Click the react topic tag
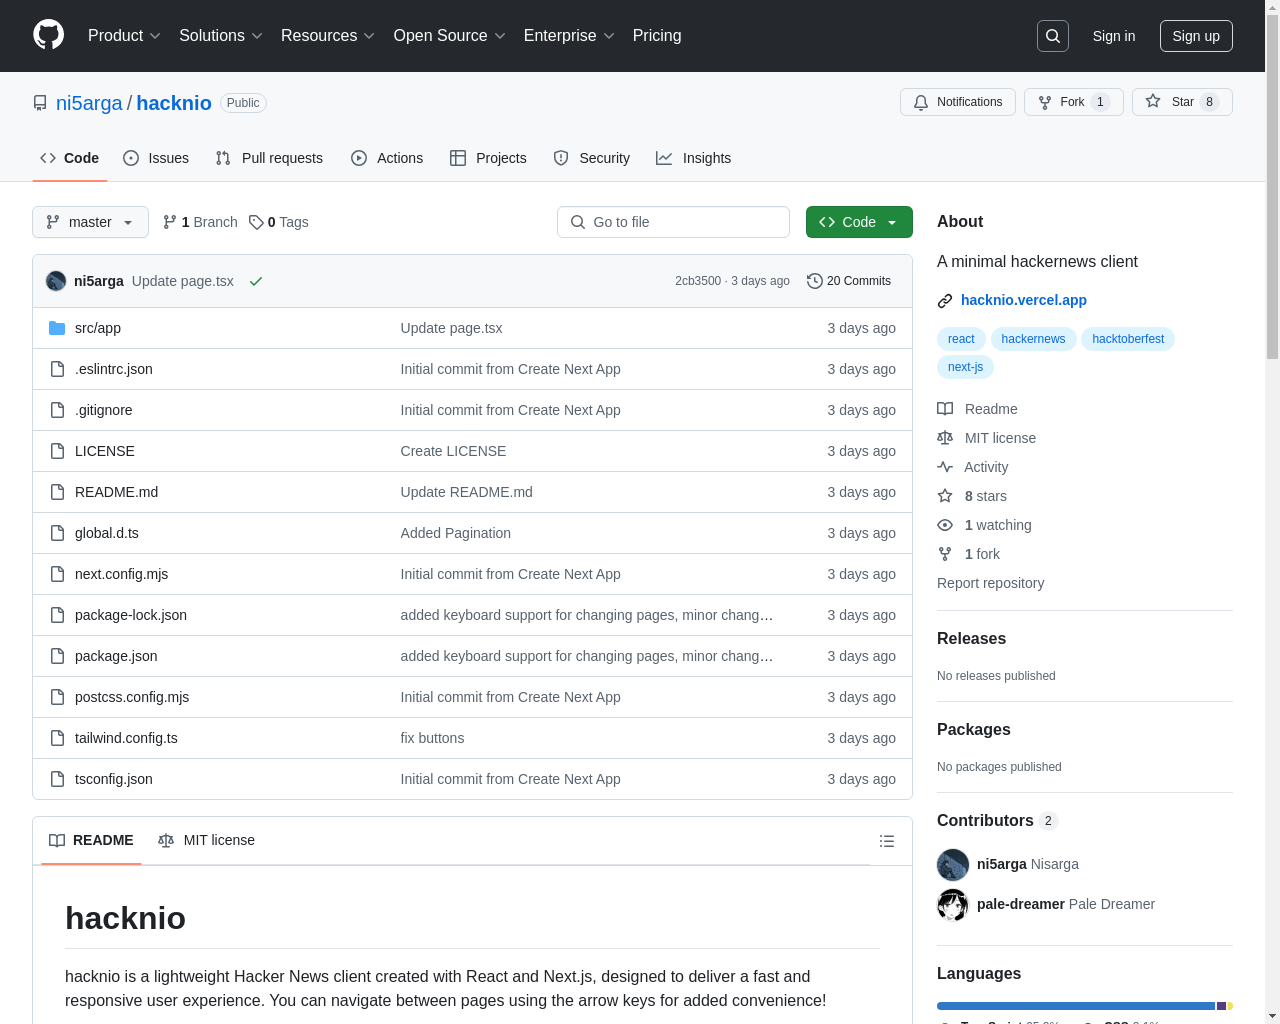 click(x=961, y=339)
